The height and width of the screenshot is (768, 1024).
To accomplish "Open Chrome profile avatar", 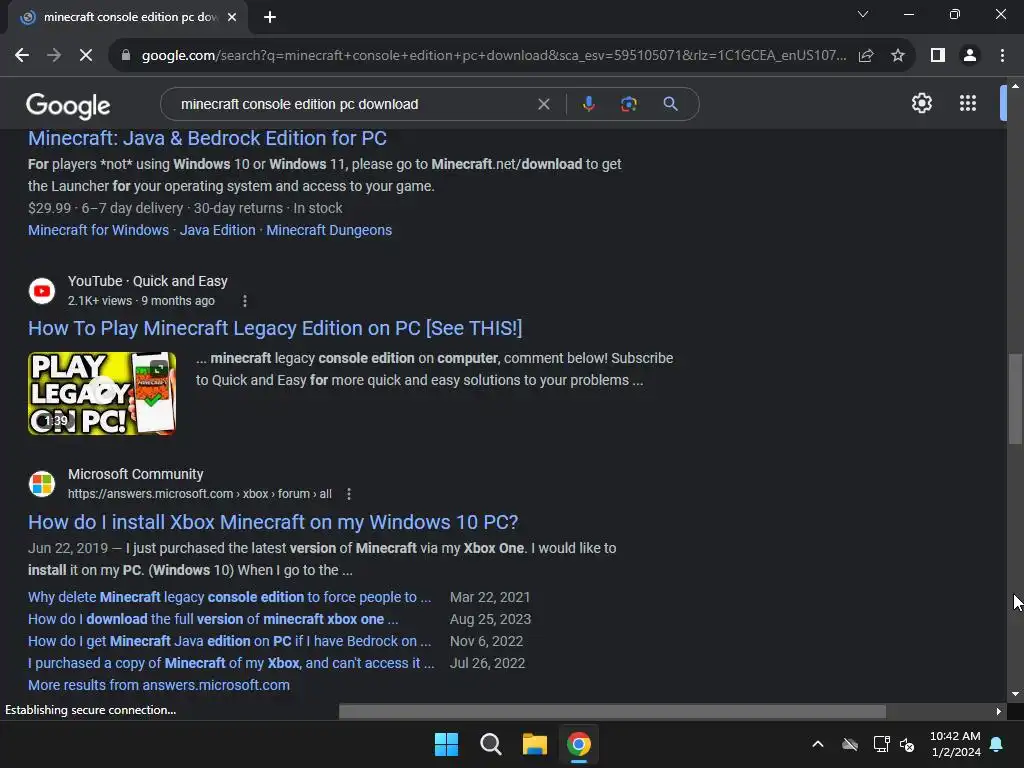I will (x=970, y=56).
